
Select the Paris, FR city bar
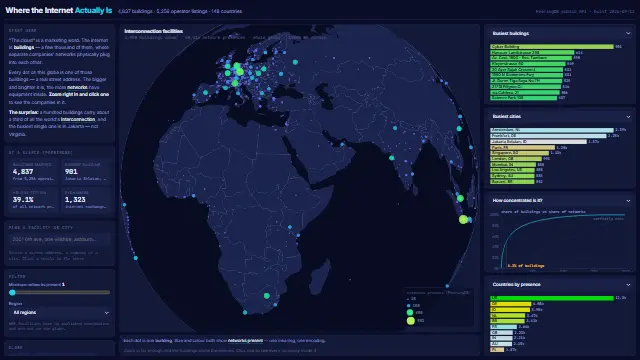(x=522, y=147)
